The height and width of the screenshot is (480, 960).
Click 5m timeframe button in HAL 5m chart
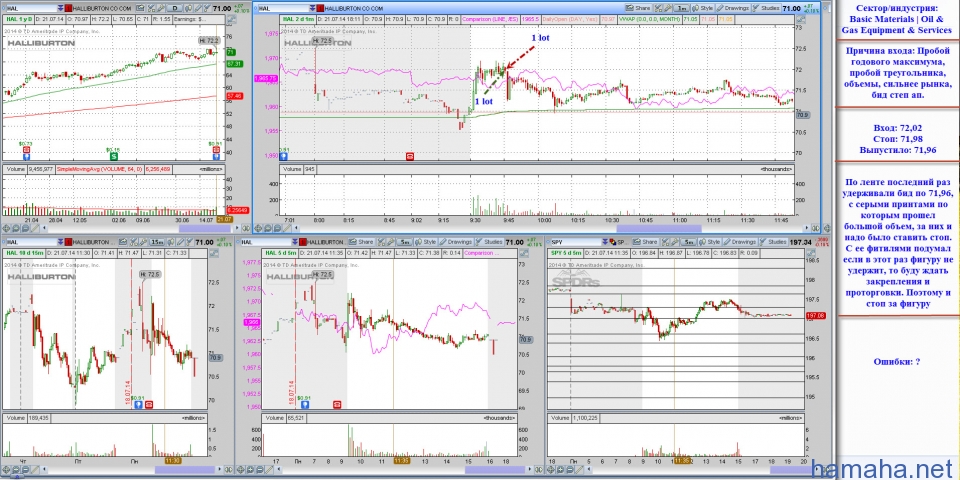pyautogui.click(x=404, y=242)
